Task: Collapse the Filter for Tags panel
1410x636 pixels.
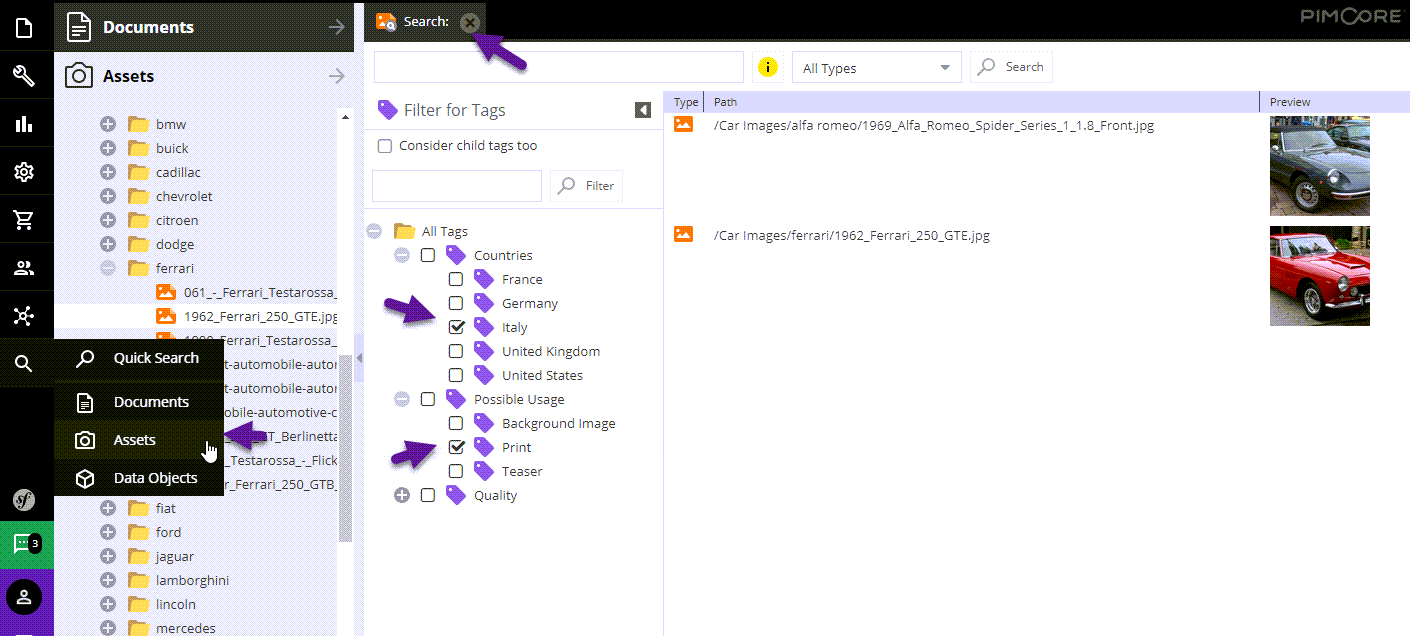Action: click(643, 110)
